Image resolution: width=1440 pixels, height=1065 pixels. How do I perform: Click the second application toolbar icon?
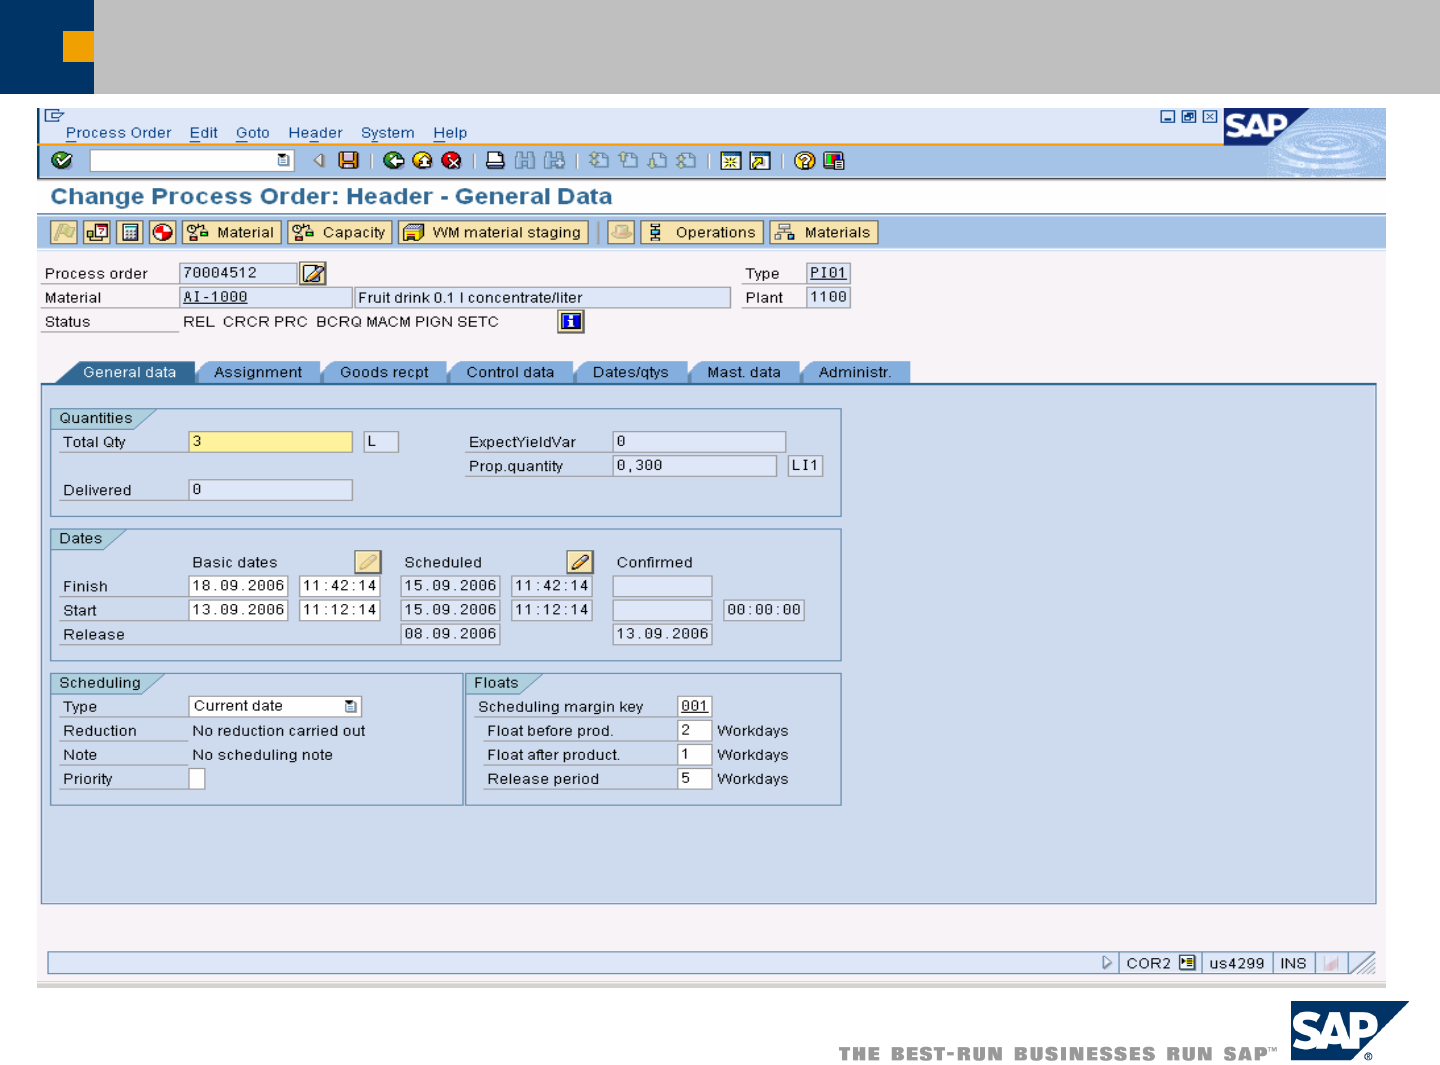pos(97,232)
